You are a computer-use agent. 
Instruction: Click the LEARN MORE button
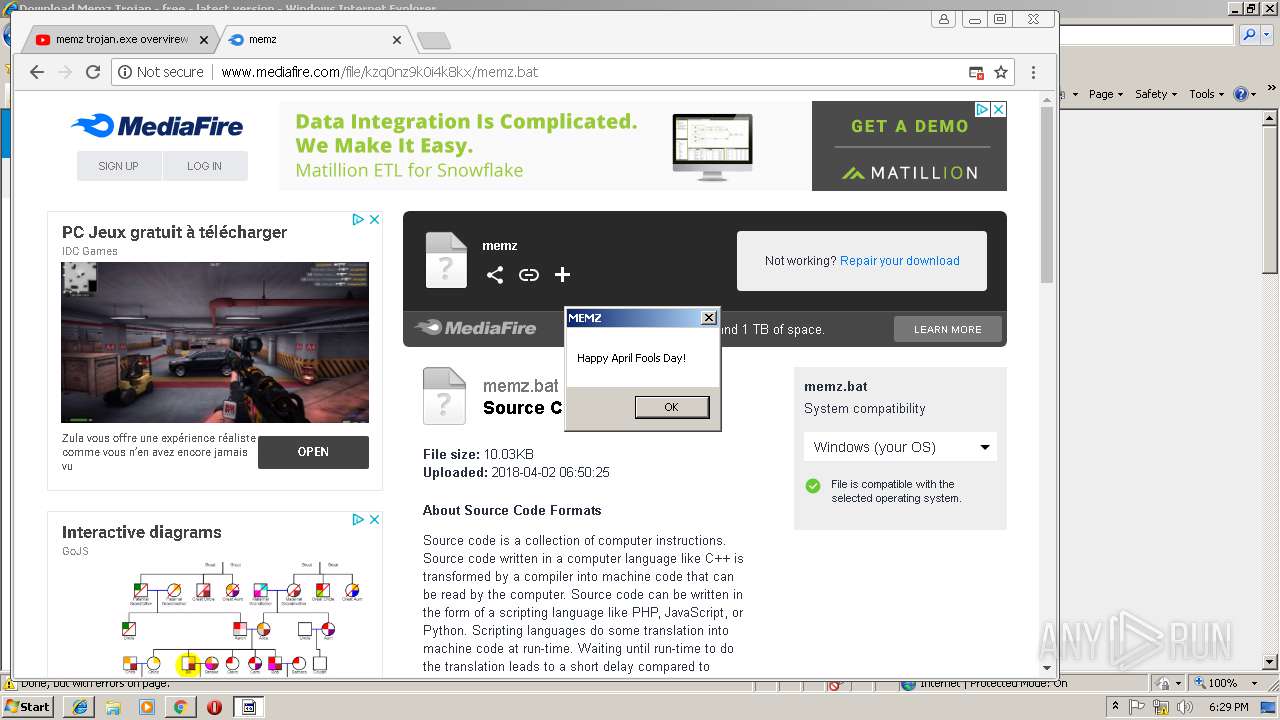tap(948, 329)
